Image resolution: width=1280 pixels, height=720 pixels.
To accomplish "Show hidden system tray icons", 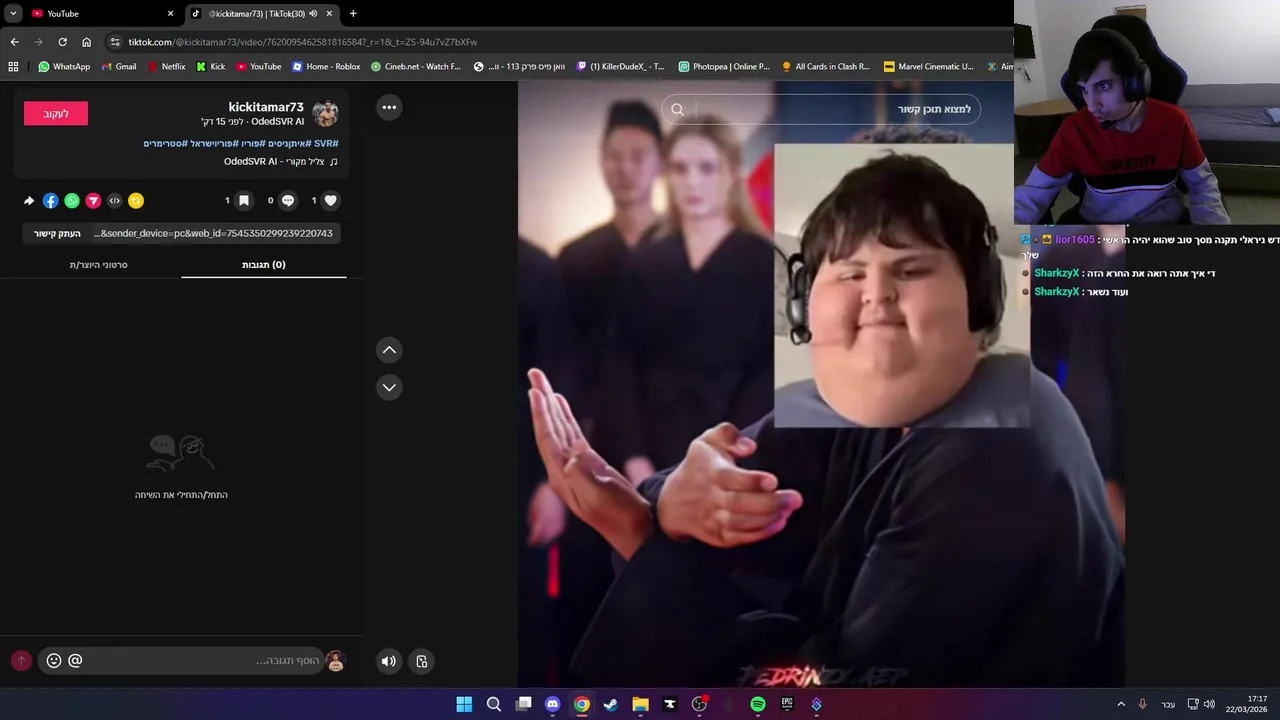I will coord(1121,704).
